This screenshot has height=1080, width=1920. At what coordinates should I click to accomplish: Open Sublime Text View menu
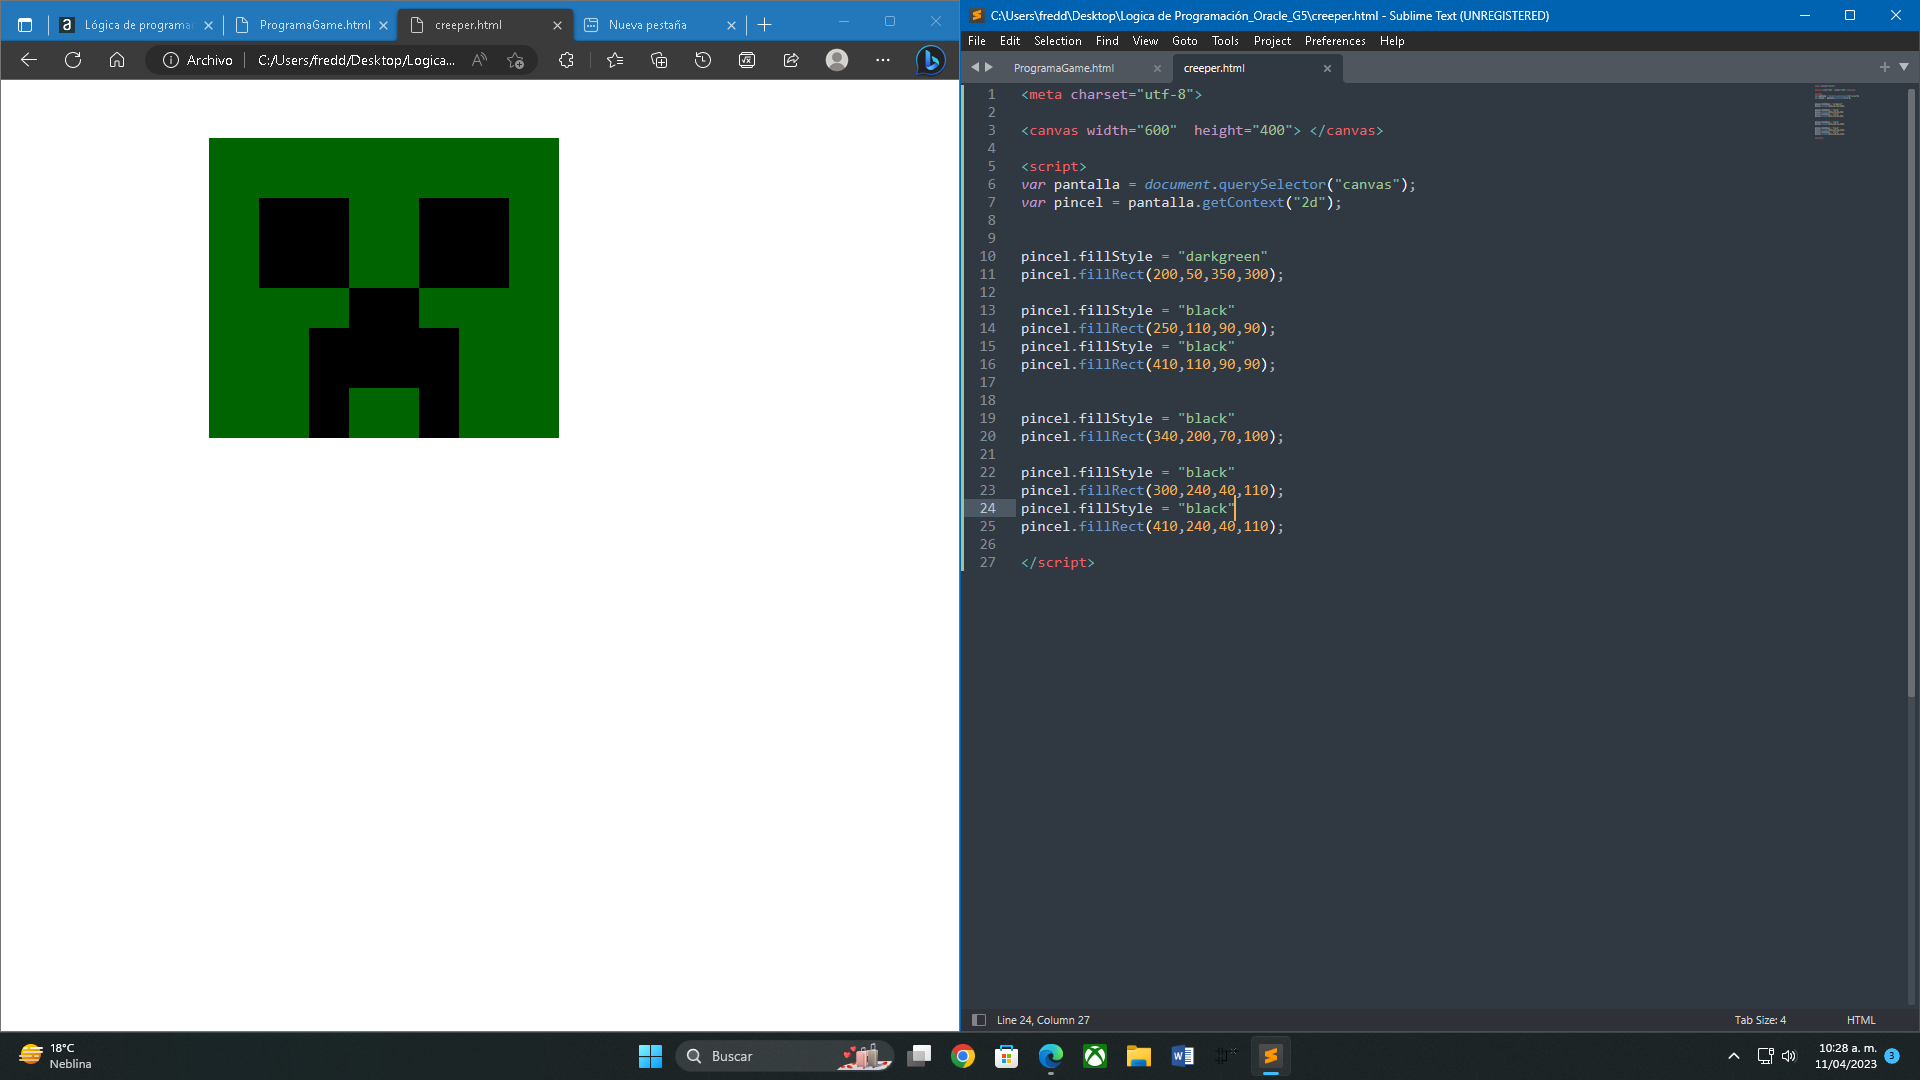click(1145, 41)
